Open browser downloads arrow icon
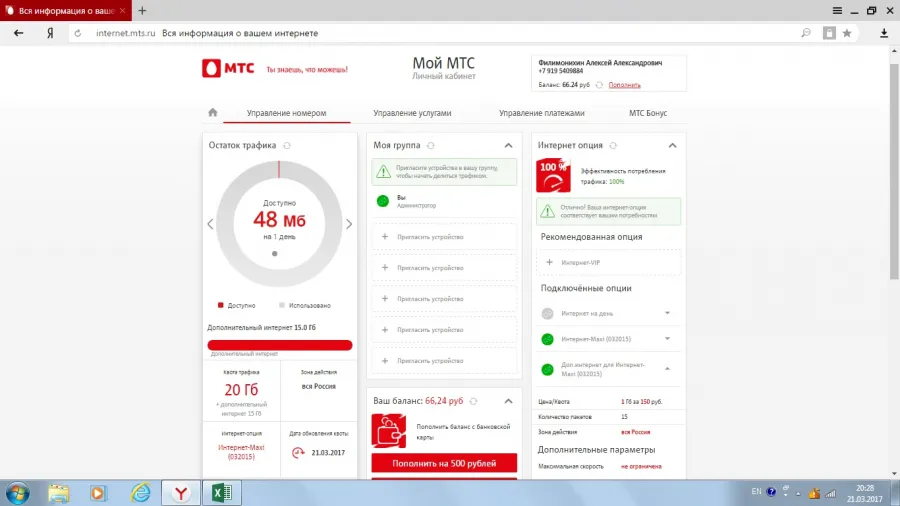The image size is (900, 506). (884, 33)
